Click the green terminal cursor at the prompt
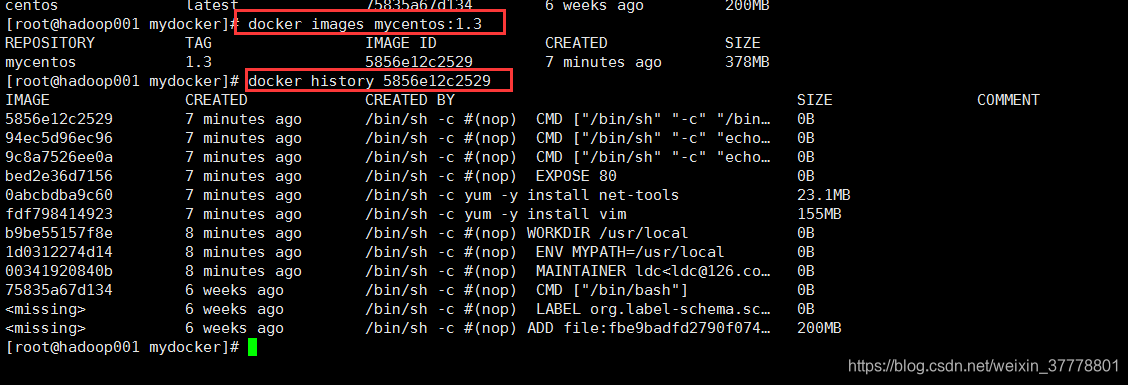Image resolution: width=1128 pixels, height=385 pixels. pyautogui.click(x=253, y=348)
